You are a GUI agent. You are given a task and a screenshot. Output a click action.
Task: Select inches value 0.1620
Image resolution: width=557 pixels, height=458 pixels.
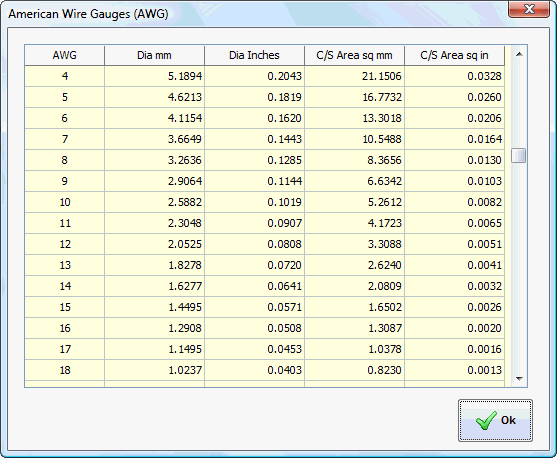click(x=254, y=118)
